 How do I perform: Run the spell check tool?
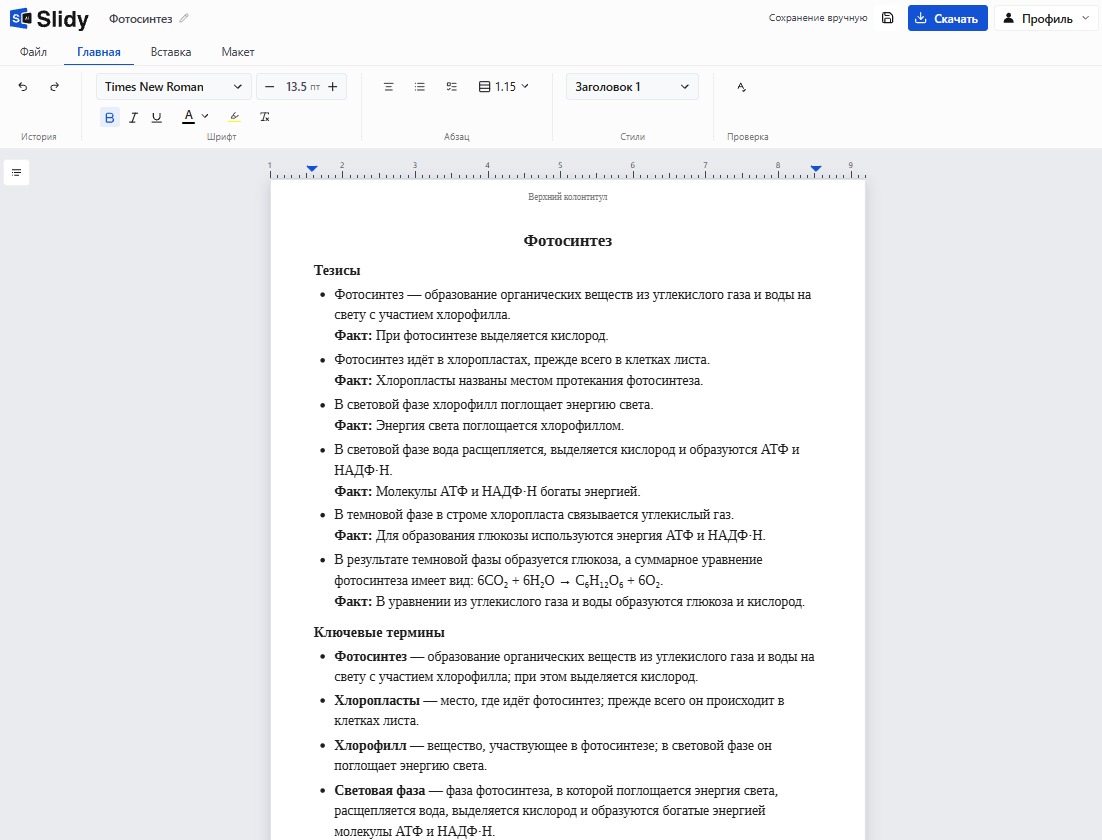point(741,86)
